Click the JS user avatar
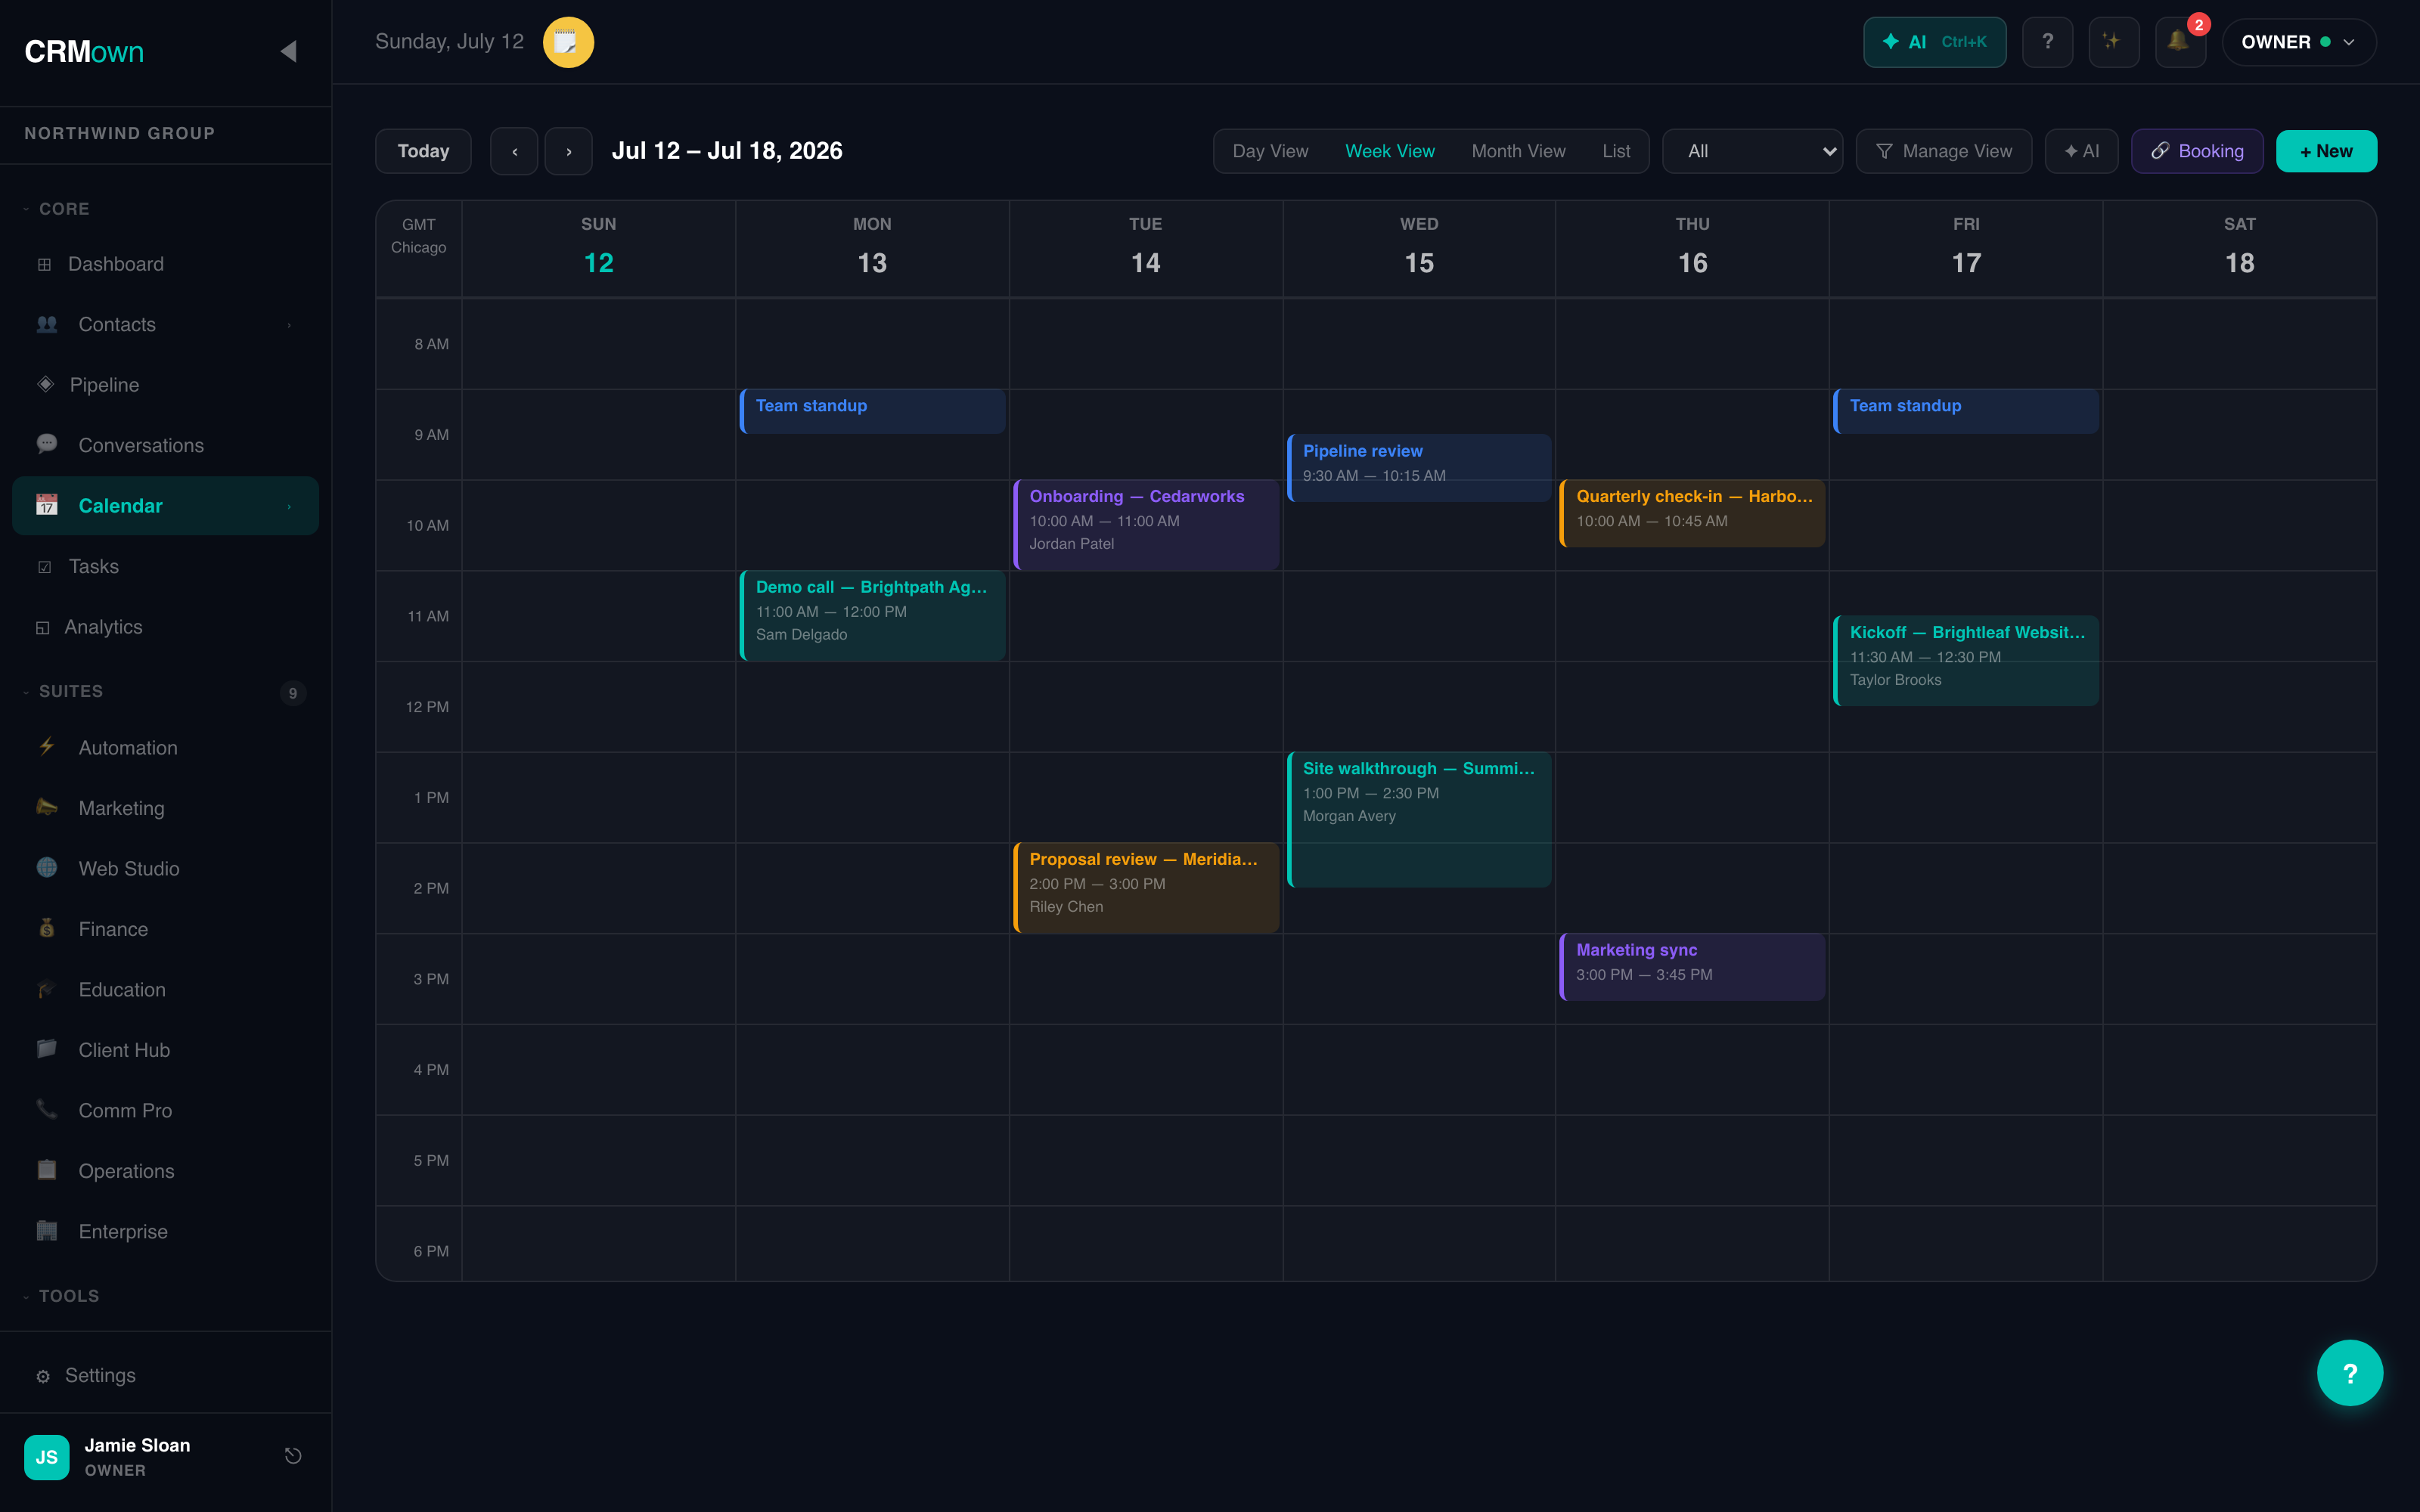This screenshot has height=1512, width=2420. [47, 1457]
